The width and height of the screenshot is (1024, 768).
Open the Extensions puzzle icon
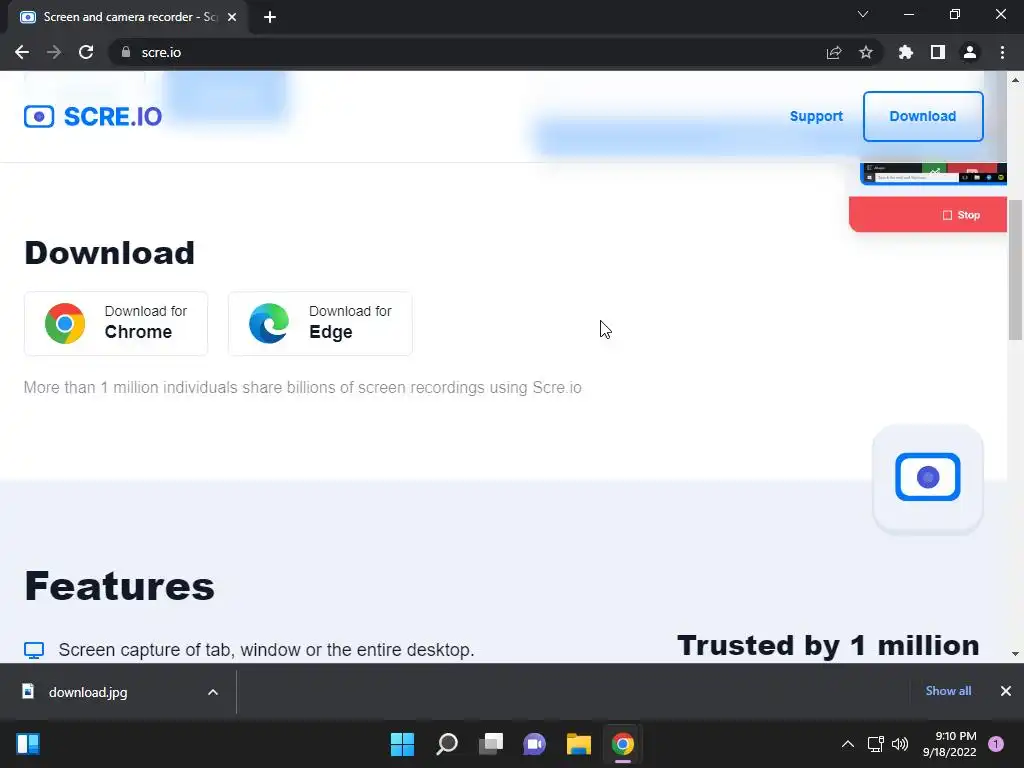[906, 52]
